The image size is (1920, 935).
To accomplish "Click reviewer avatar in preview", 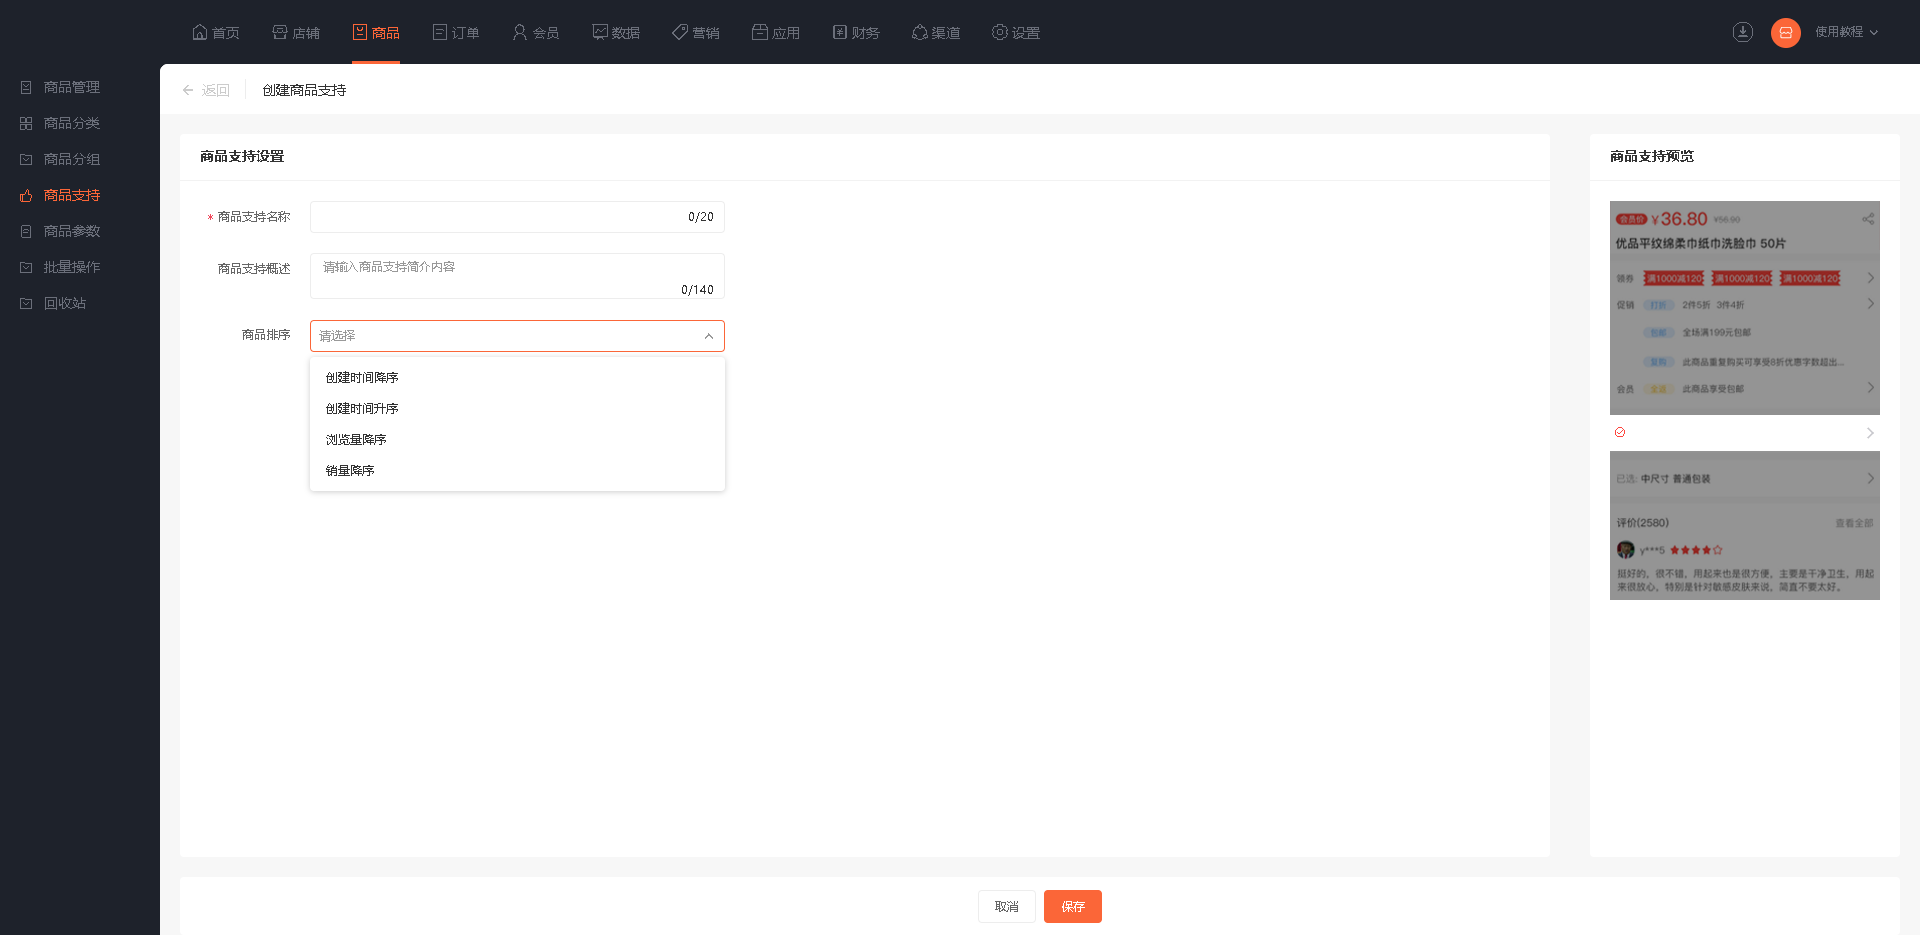I will [1626, 550].
